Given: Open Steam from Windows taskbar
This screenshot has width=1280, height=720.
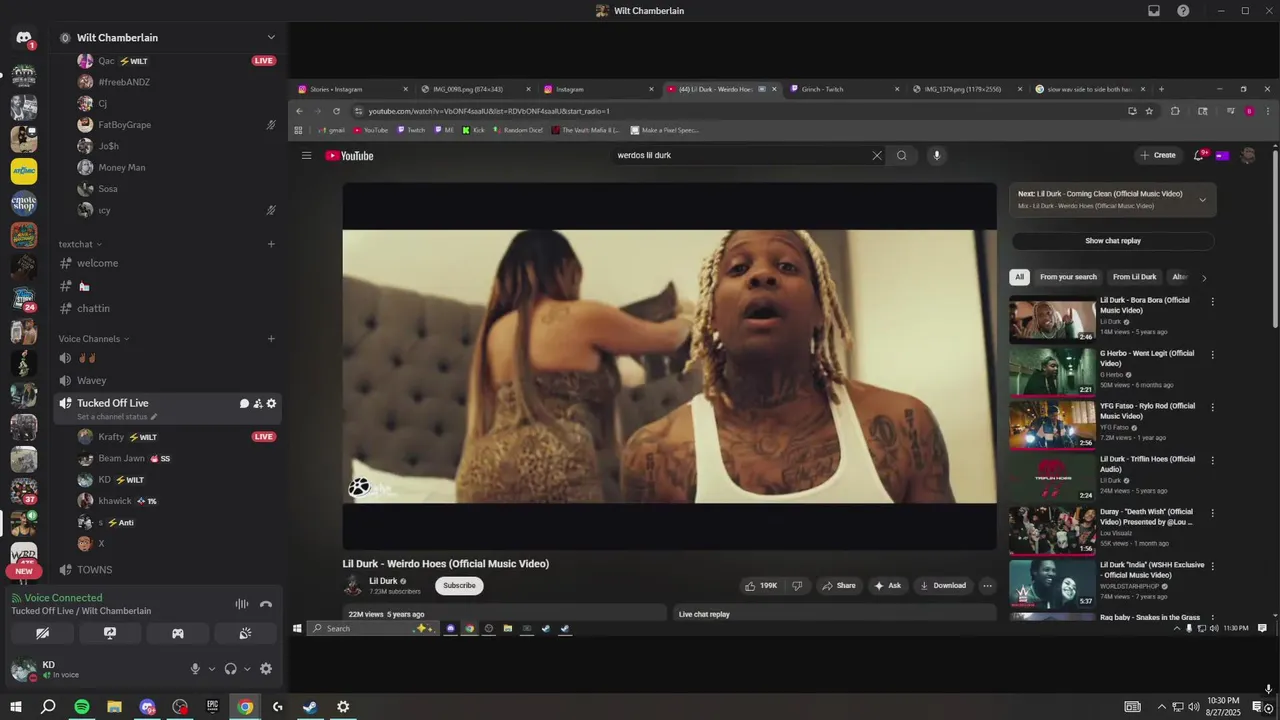Looking at the screenshot, I should point(310,707).
